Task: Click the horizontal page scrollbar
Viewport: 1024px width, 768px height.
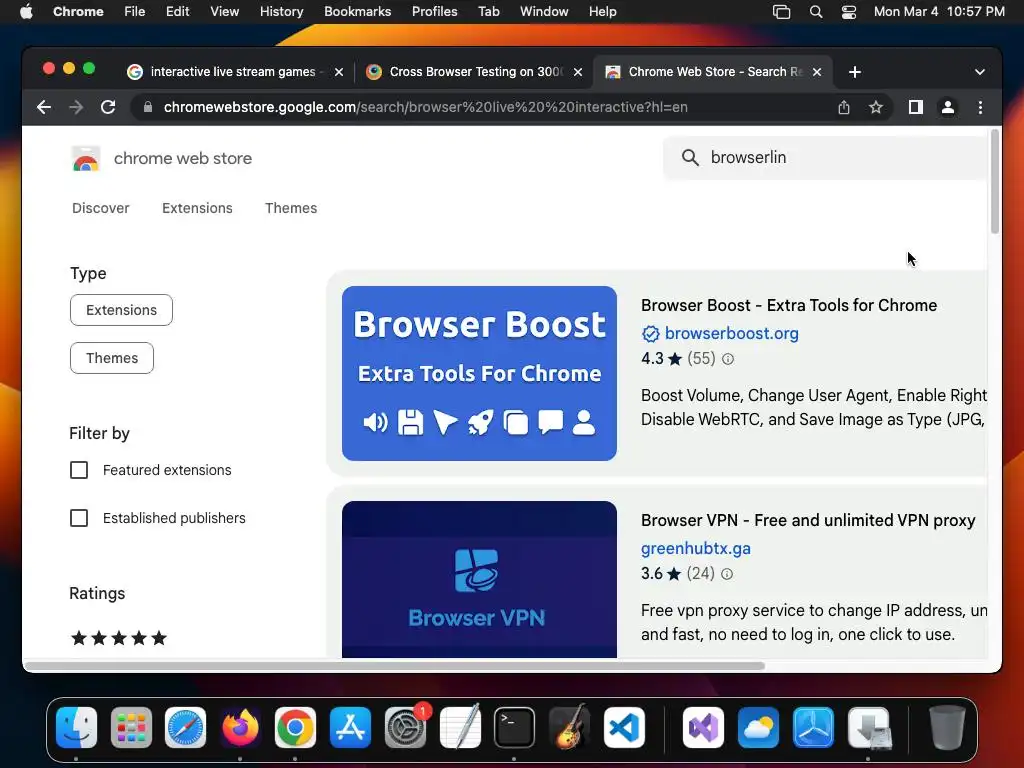Action: (x=394, y=666)
